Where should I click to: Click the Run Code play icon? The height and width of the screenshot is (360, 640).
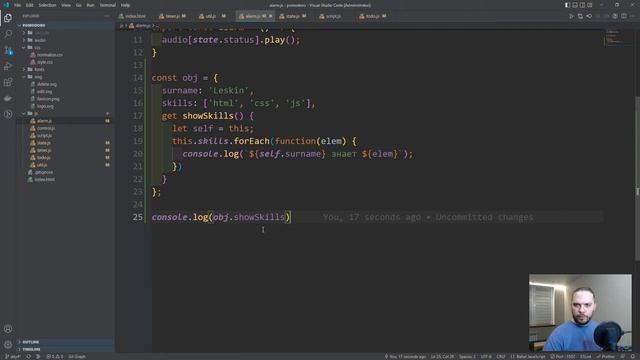[571, 16]
